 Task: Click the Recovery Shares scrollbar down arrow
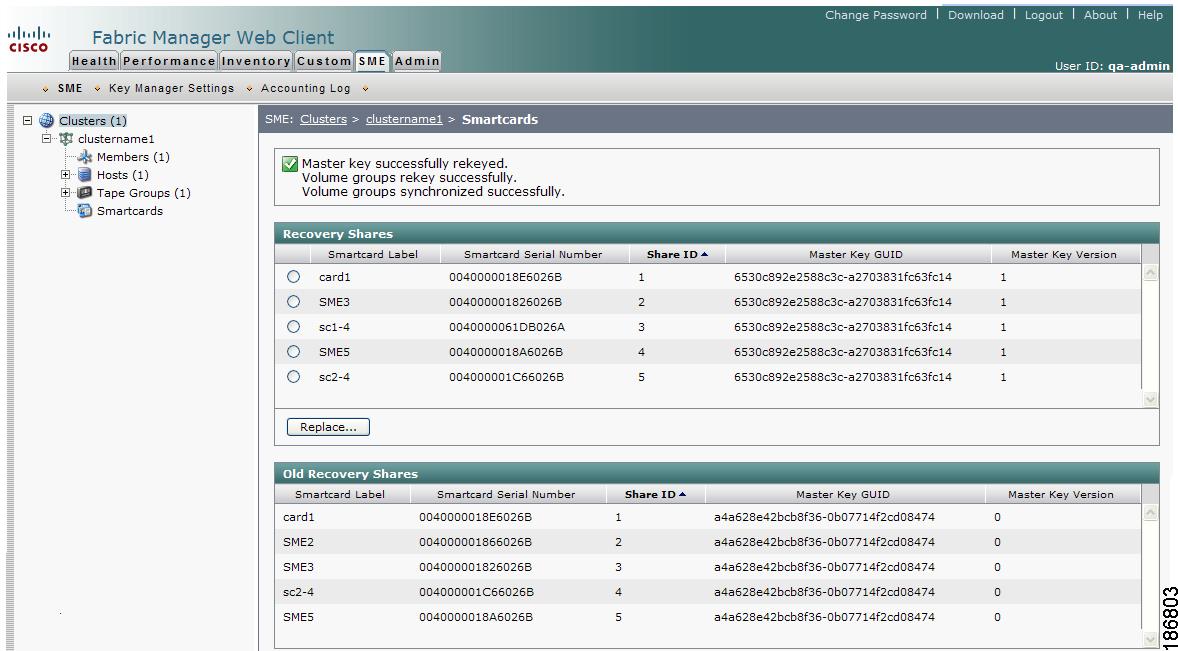point(1149,400)
